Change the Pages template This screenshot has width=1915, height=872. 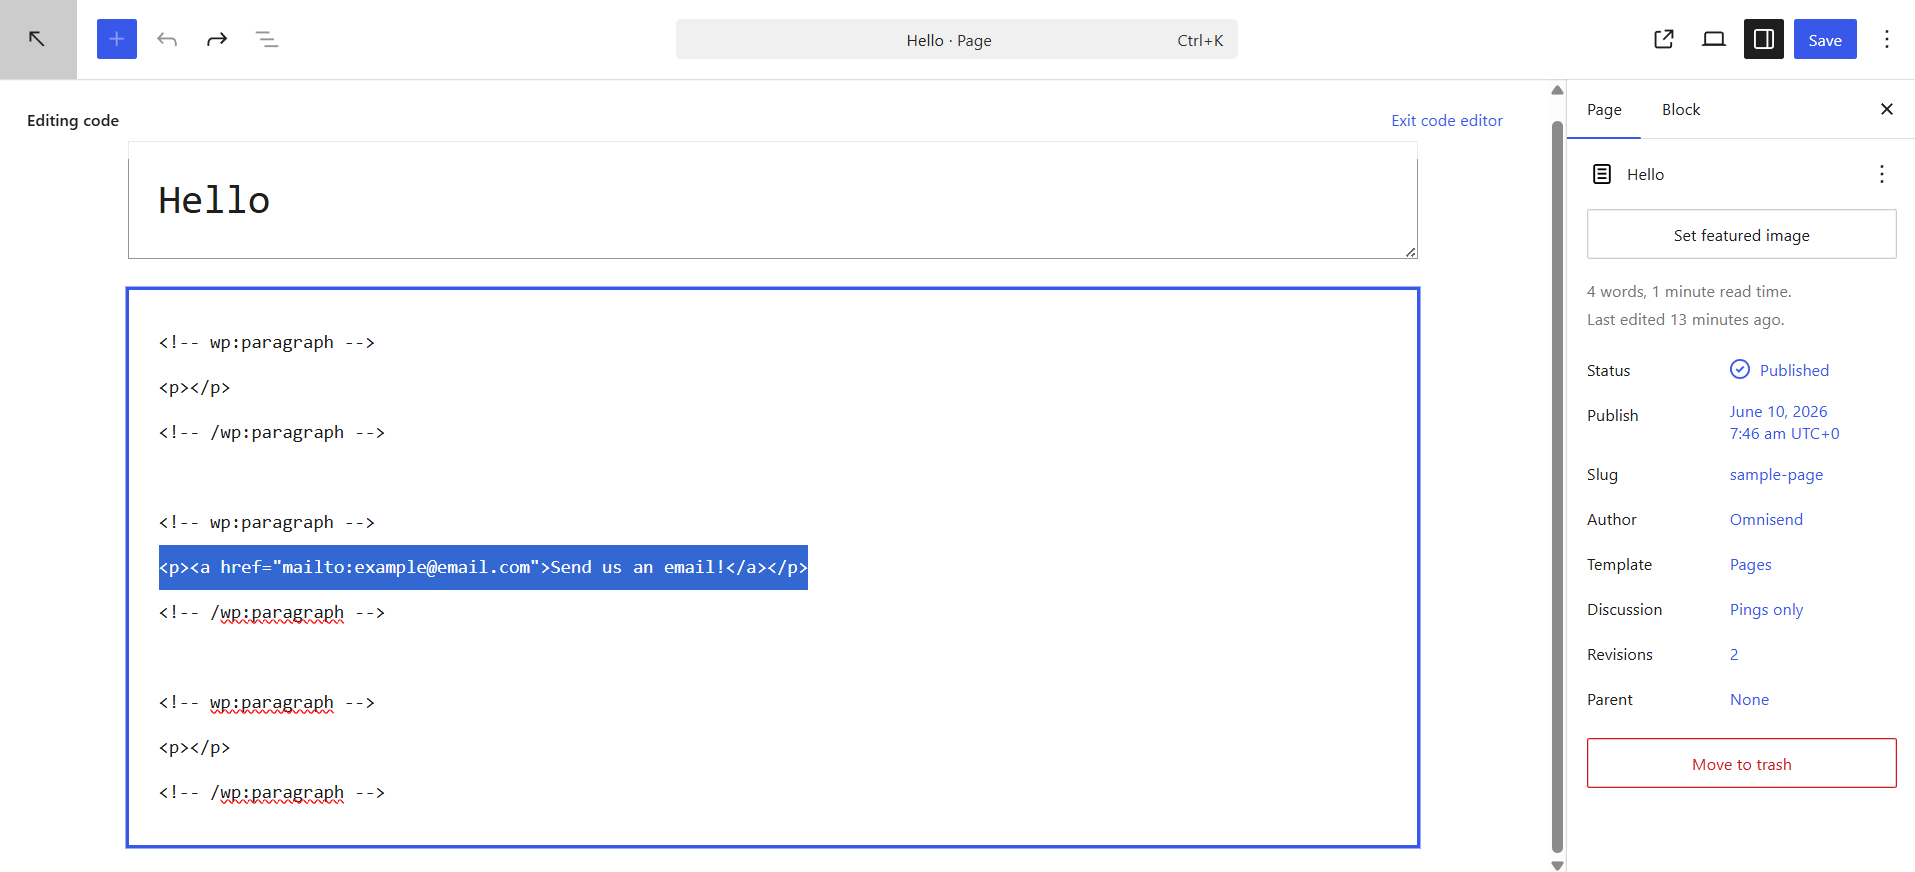[1750, 564]
